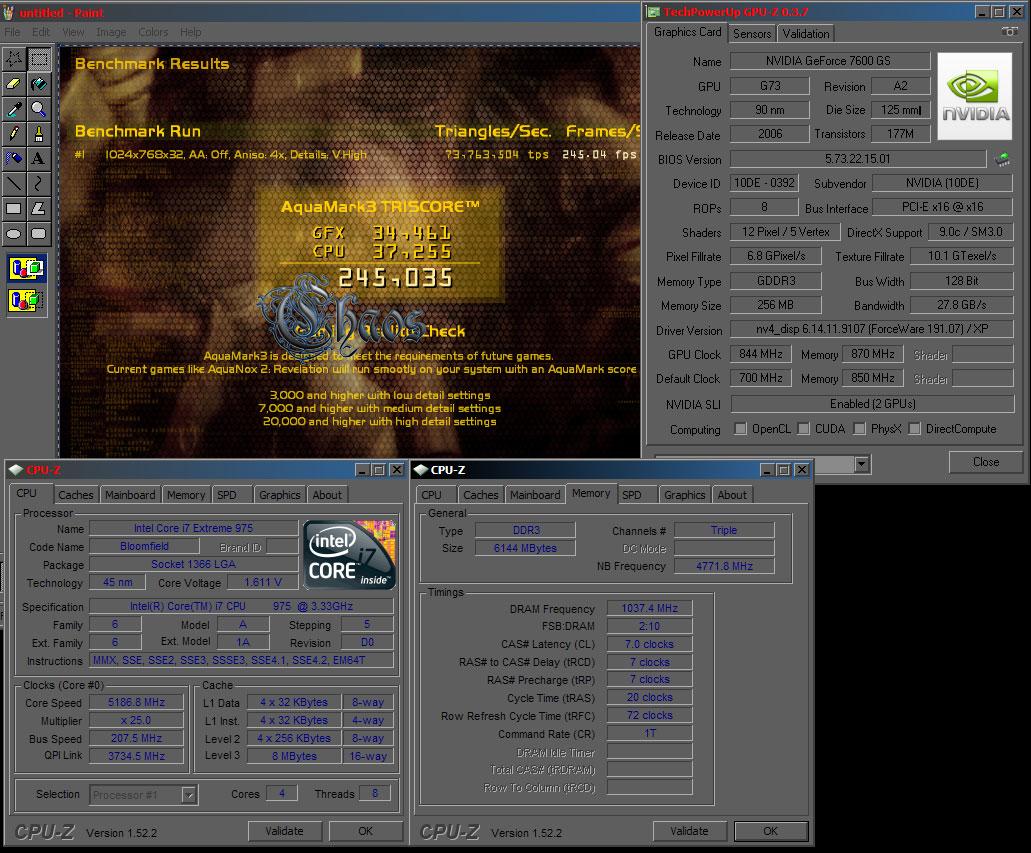Click the Paint application icon in title bar

(x=9, y=12)
